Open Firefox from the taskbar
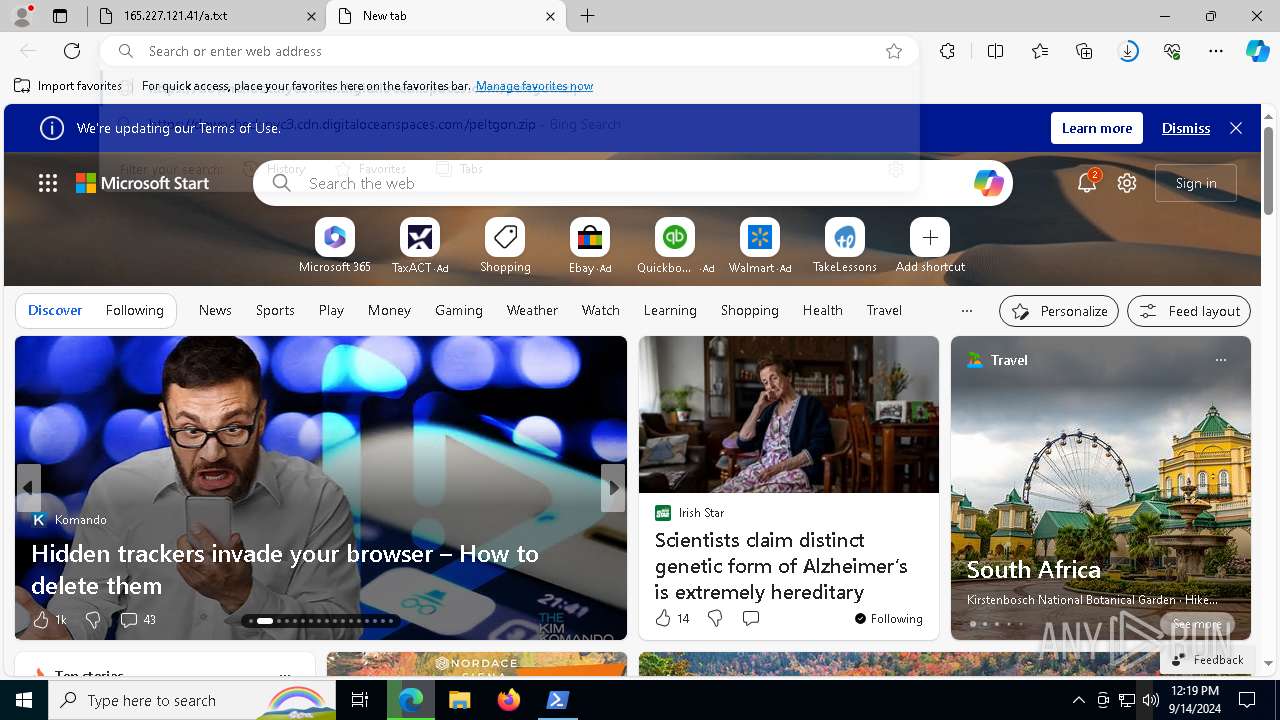1280x720 pixels. (509, 700)
